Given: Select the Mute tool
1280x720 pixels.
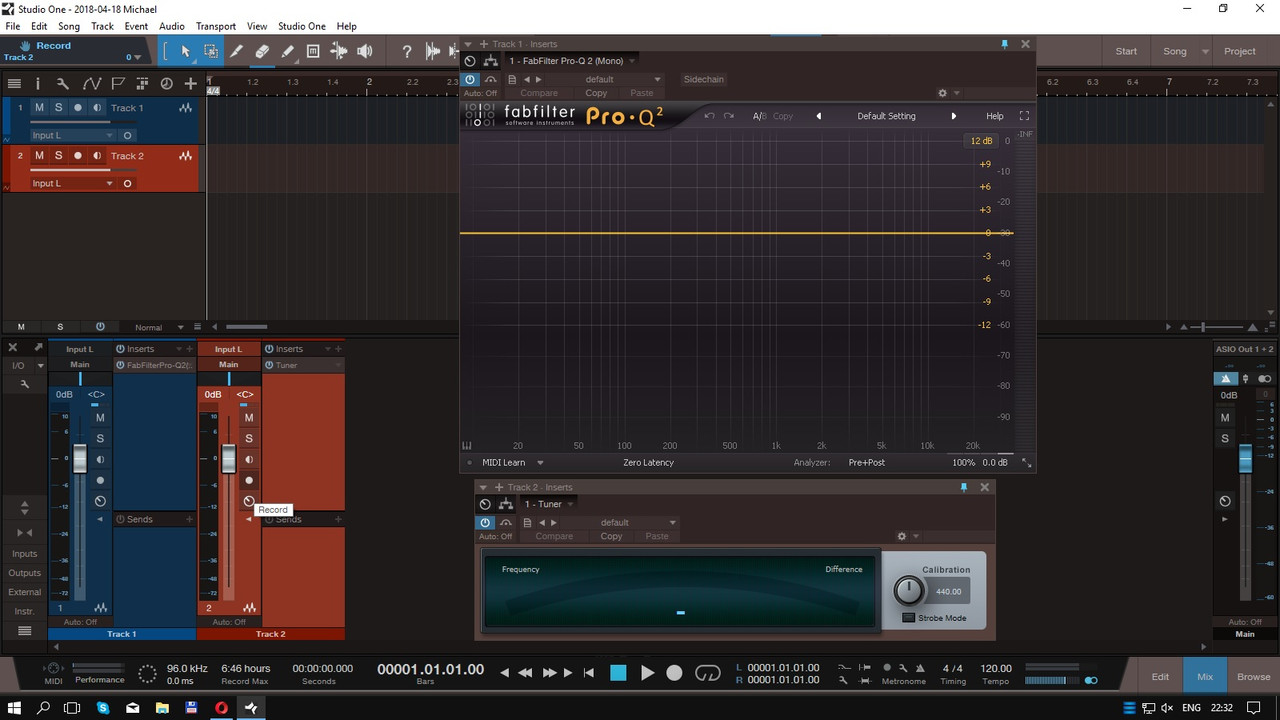Looking at the screenshot, I should coord(313,51).
